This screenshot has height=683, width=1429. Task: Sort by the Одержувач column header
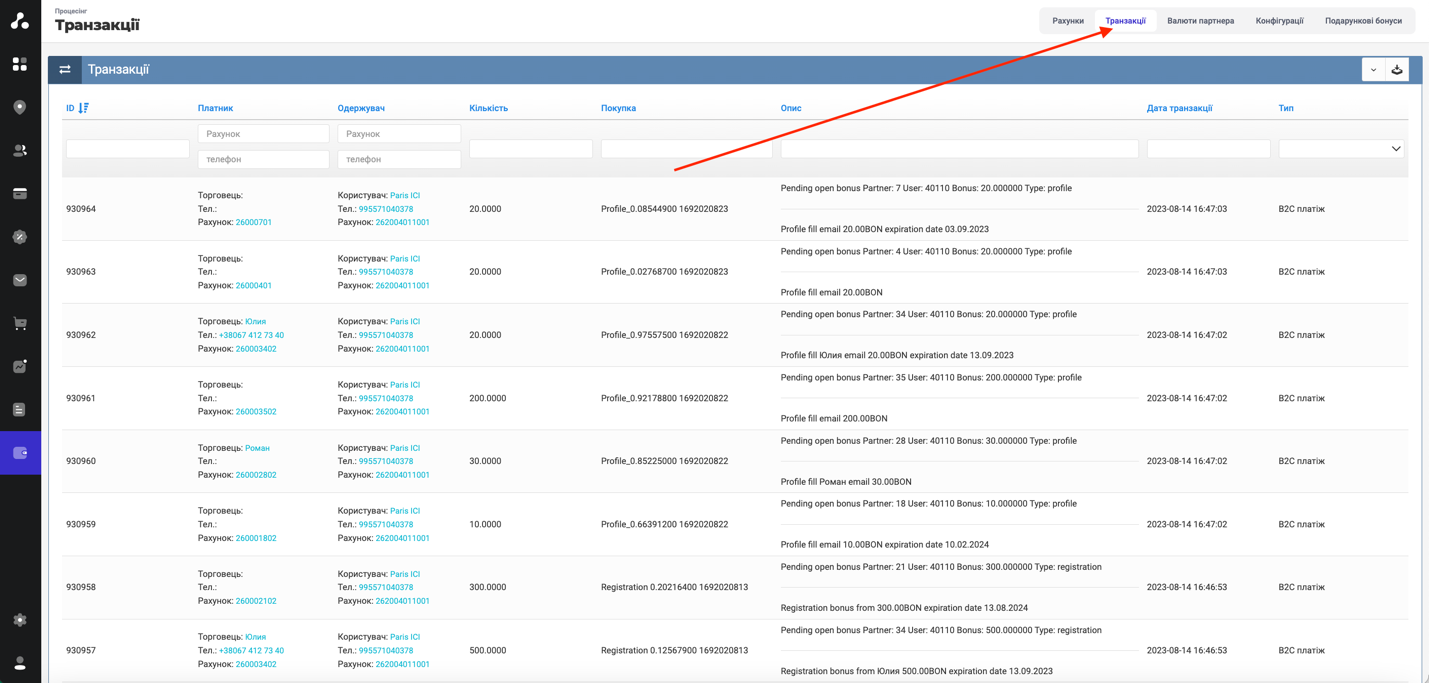coord(361,108)
